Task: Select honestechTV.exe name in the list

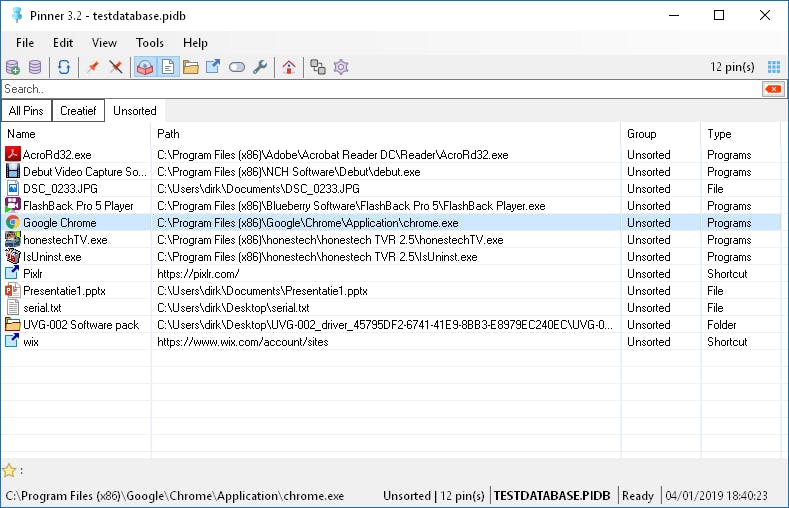Action: pos(65,240)
